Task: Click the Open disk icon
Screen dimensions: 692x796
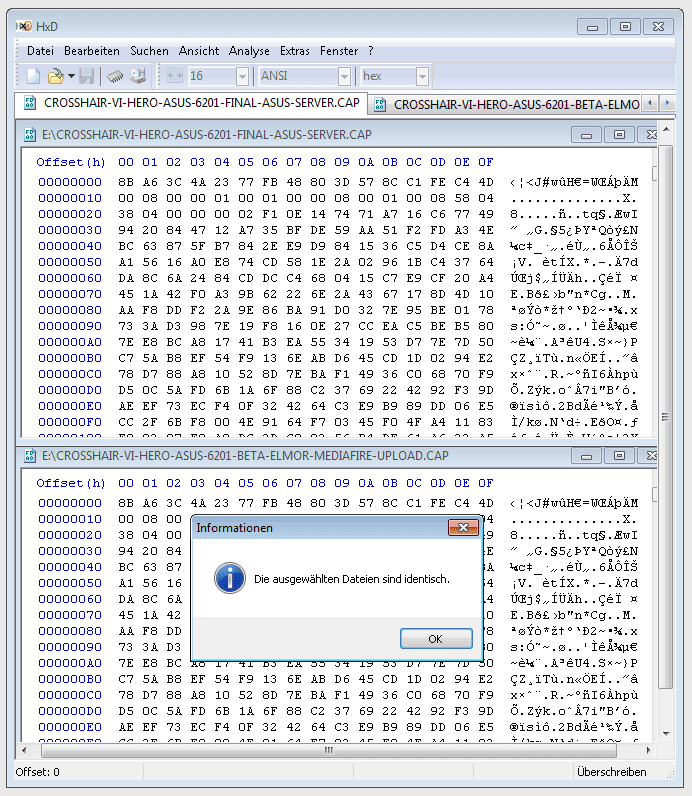Action: [138, 76]
